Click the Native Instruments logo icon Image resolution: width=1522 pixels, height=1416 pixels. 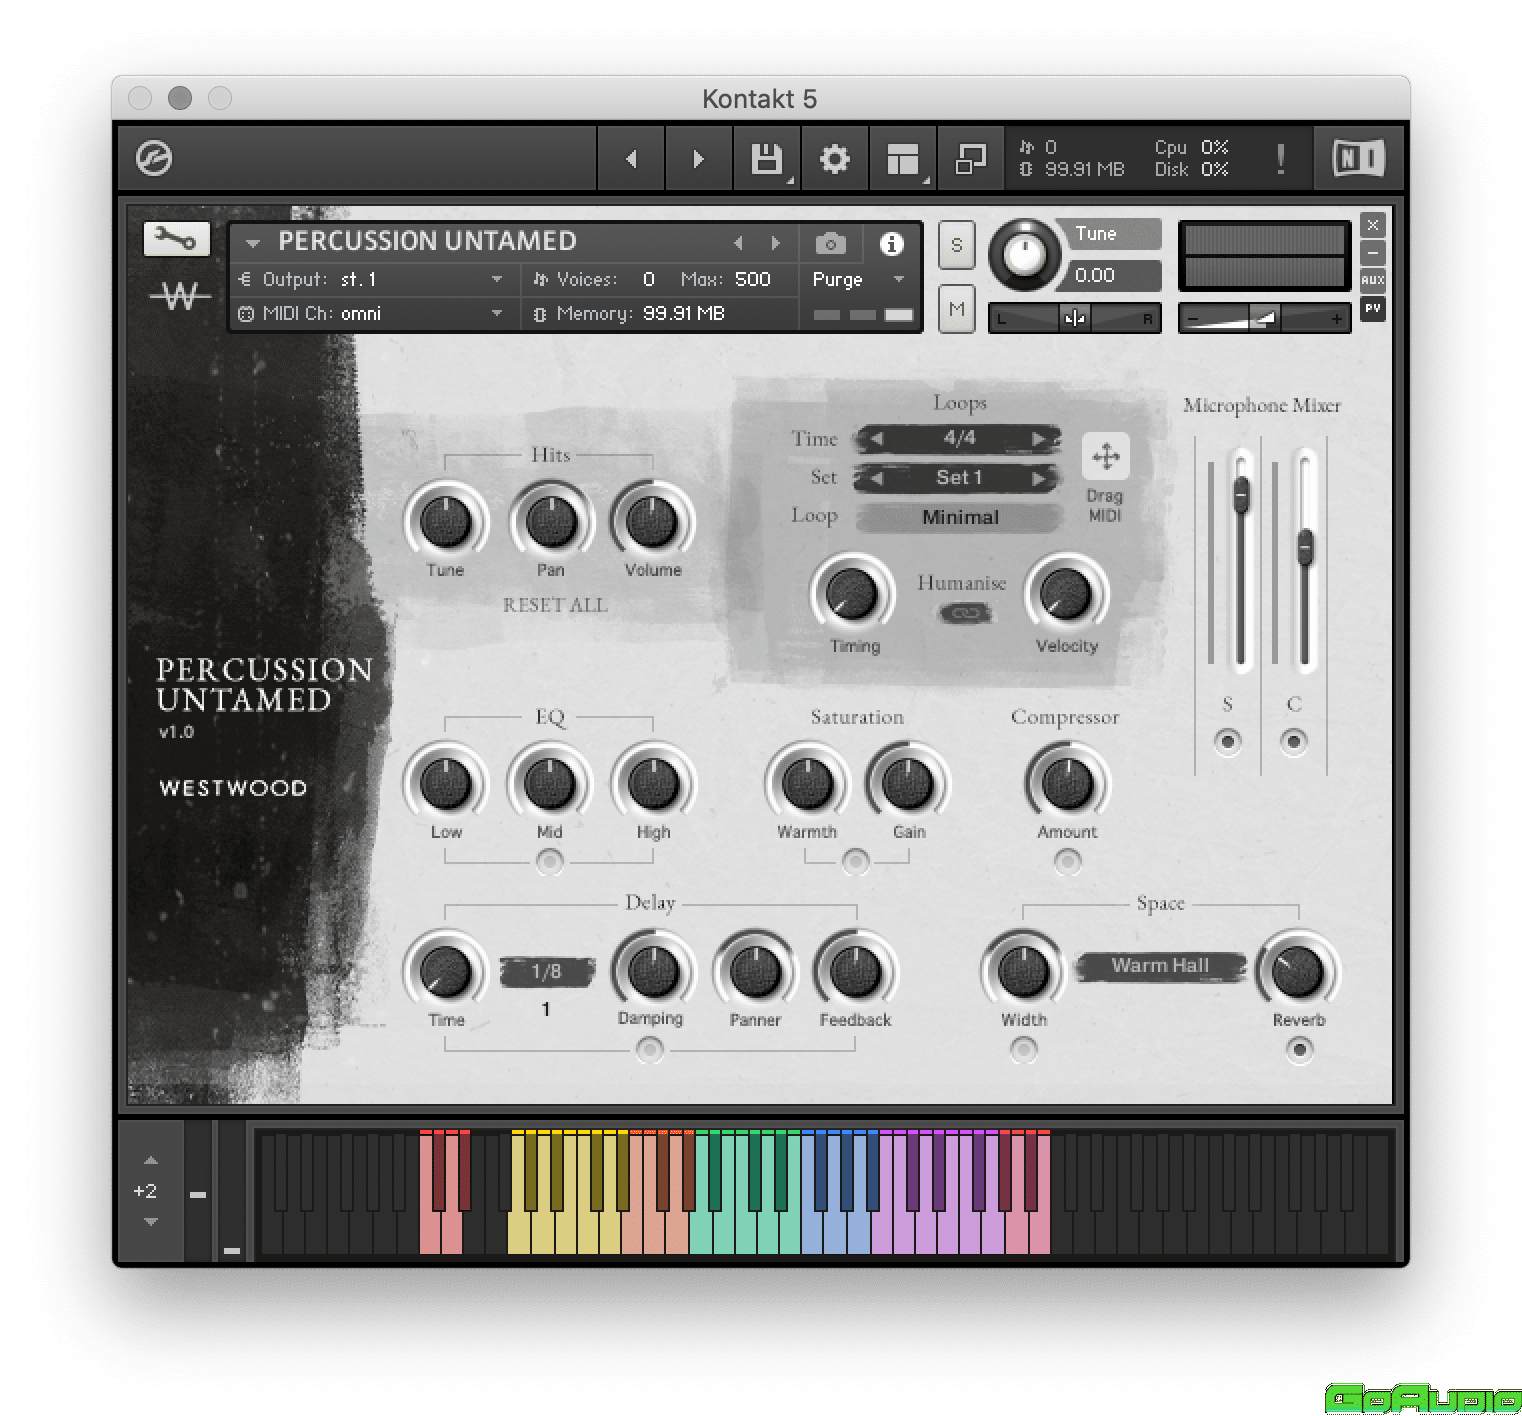(1358, 158)
